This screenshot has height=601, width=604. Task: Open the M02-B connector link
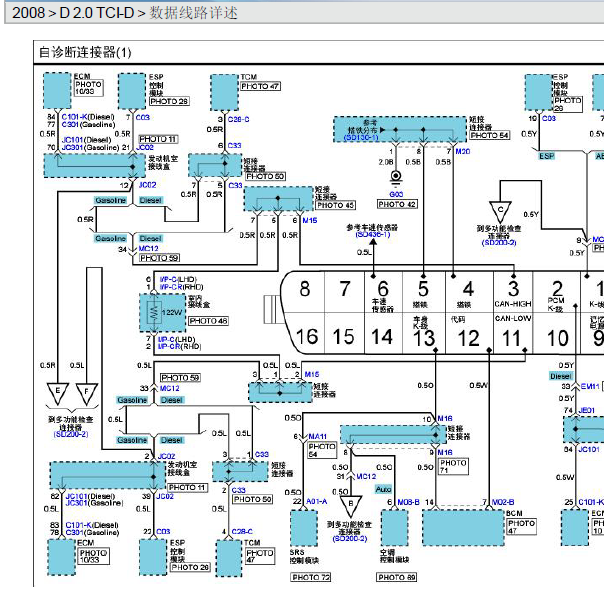(x=503, y=502)
